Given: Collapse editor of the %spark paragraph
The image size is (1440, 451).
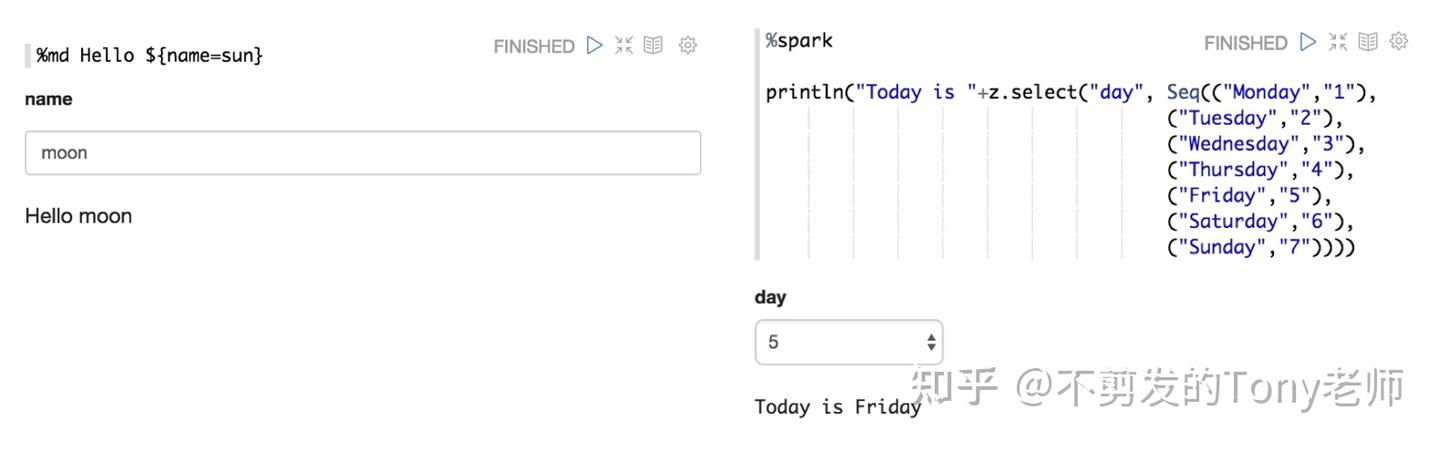Looking at the screenshot, I should pyautogui.click(x=1338, y=42).
